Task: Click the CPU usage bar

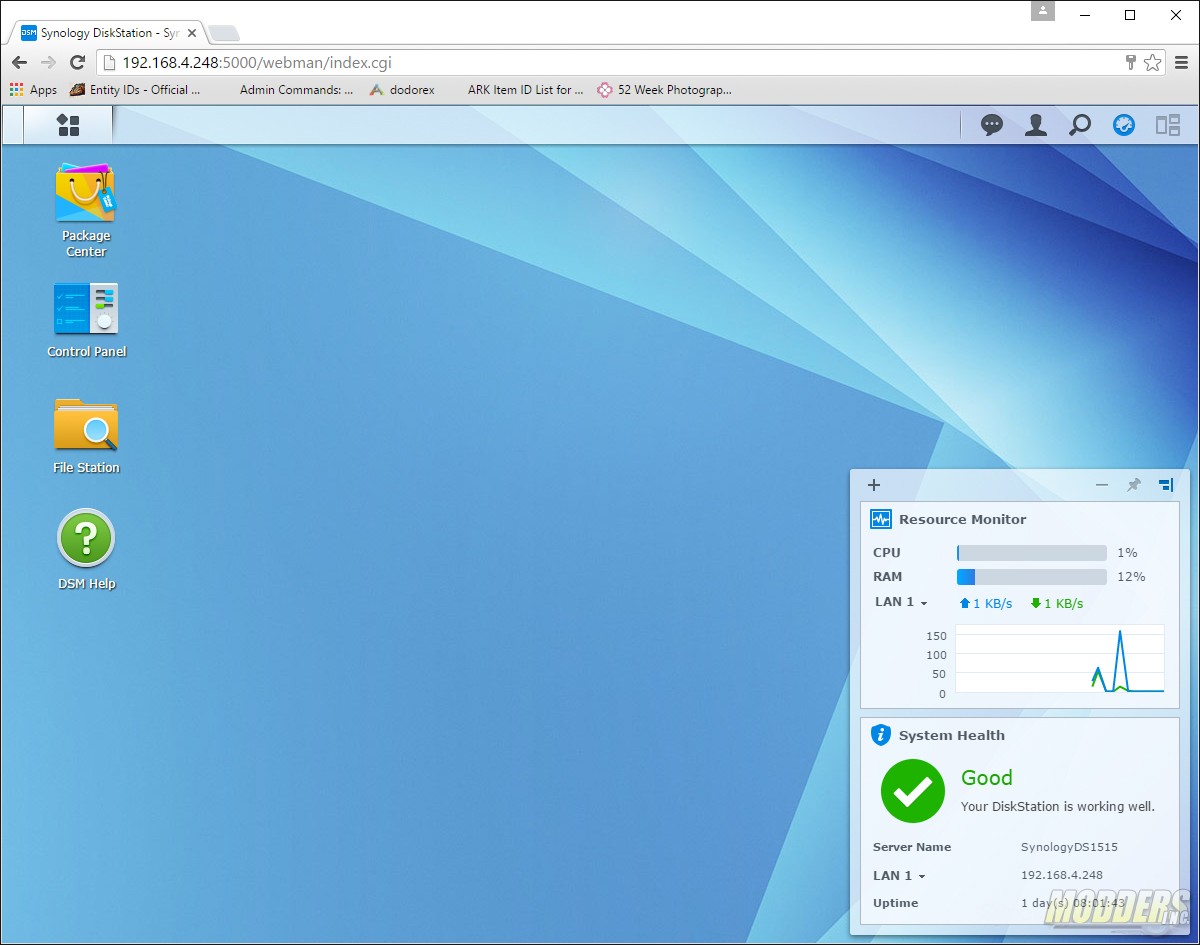Action: (x=1032, y=553)
